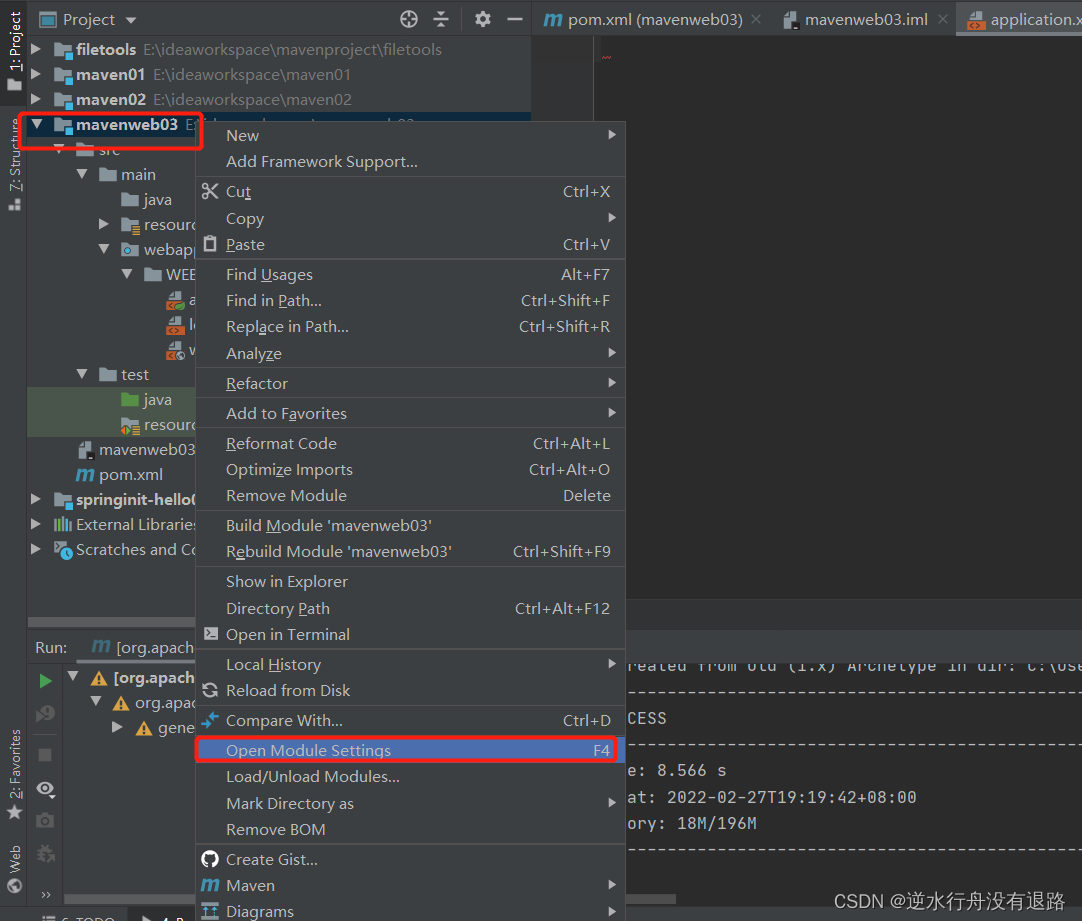Viewport: 1082px width, 921px height.
Task: Close the mavenweb03.iml tab
Action: point(943,19)
